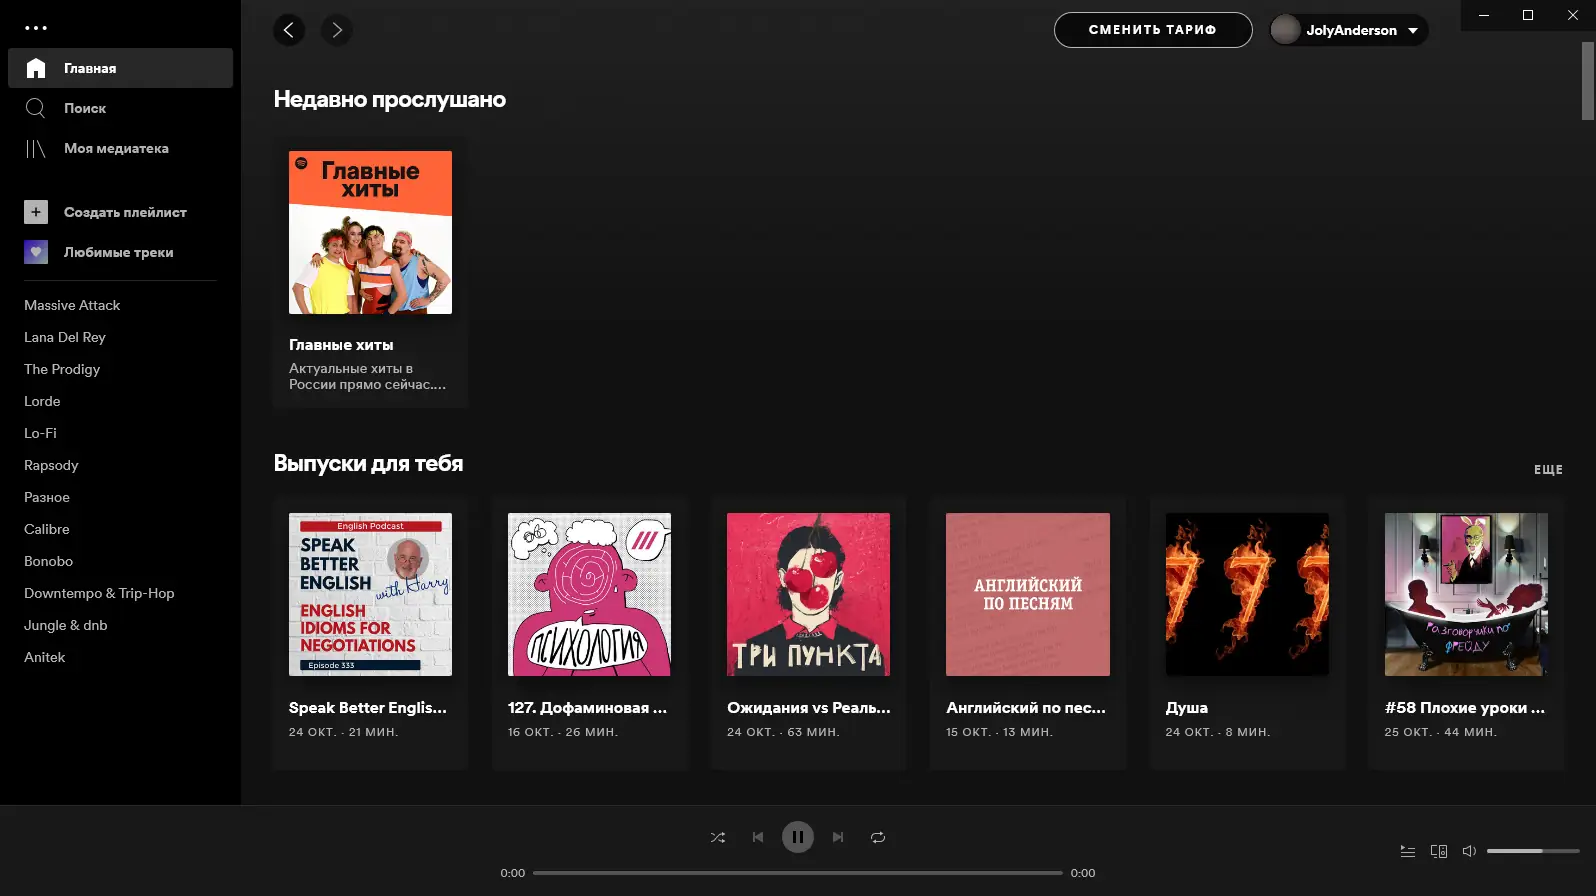Click the Ожидания vs Реаль... episode title

(x=809, y=708)
